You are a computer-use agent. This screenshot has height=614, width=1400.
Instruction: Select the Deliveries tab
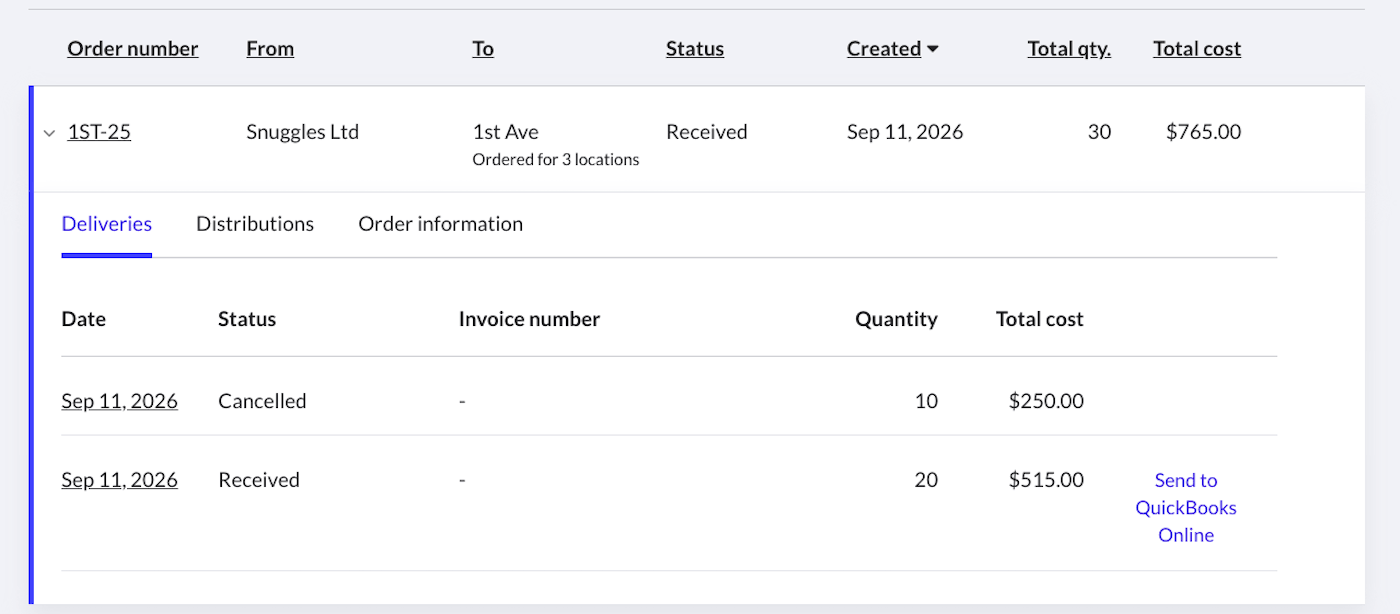click(107, 224)
